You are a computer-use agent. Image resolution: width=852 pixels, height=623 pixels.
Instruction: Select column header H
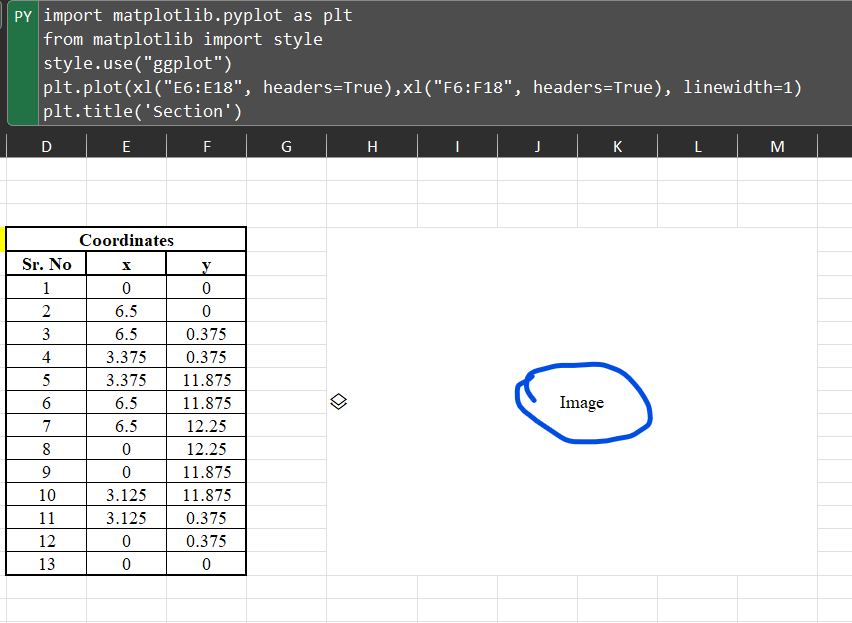point(371,145)
